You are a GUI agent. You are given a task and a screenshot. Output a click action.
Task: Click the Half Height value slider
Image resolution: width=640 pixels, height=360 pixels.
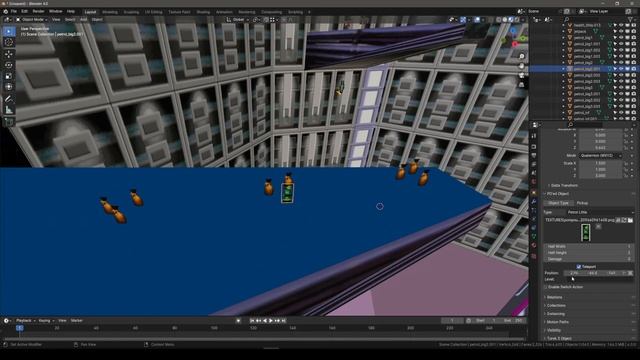coord(589,253)
